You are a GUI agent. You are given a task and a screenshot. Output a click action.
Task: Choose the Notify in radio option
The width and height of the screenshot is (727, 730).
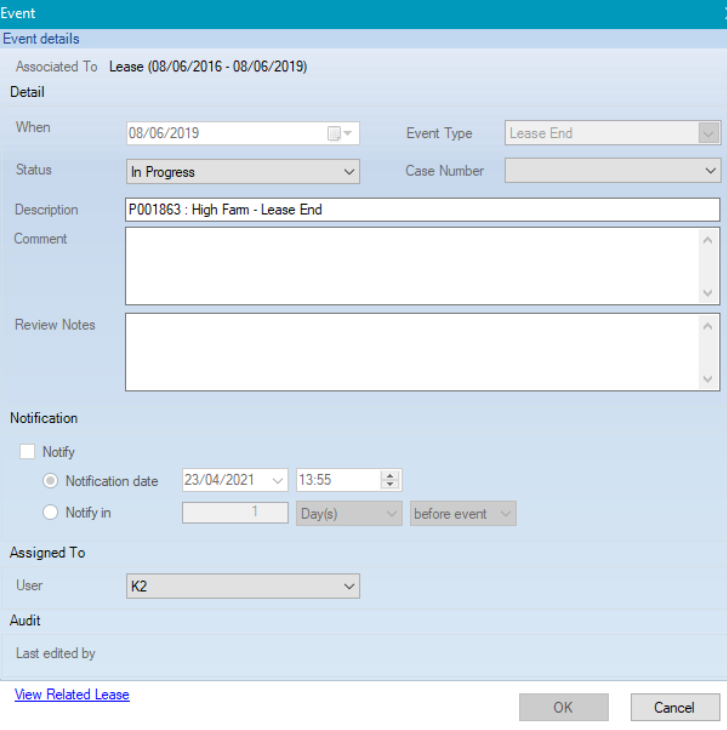51,513
